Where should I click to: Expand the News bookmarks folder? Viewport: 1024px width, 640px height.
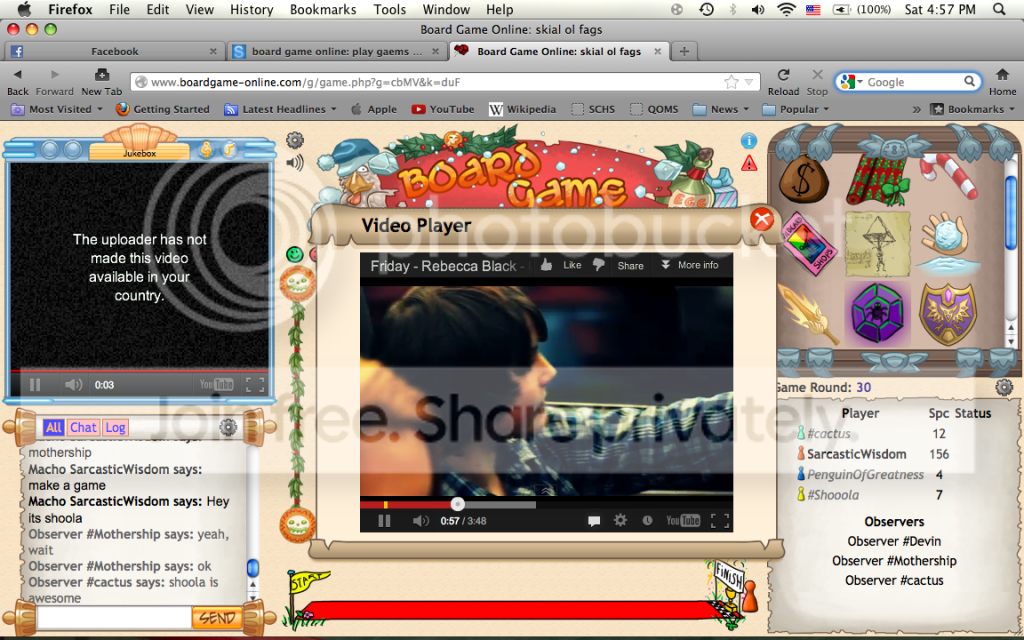pos(722,109)
